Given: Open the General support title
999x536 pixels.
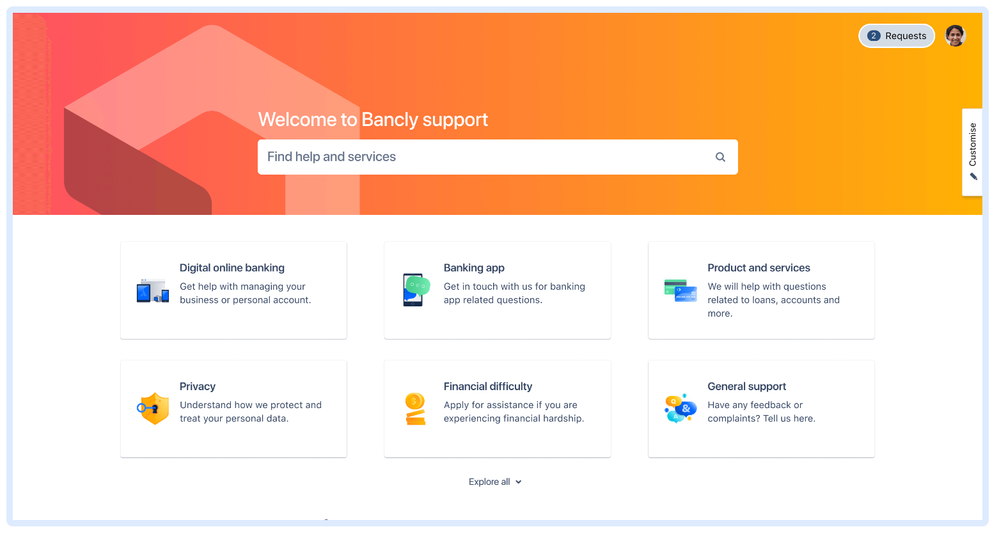Looking at the screenshot, I should 747,386.
